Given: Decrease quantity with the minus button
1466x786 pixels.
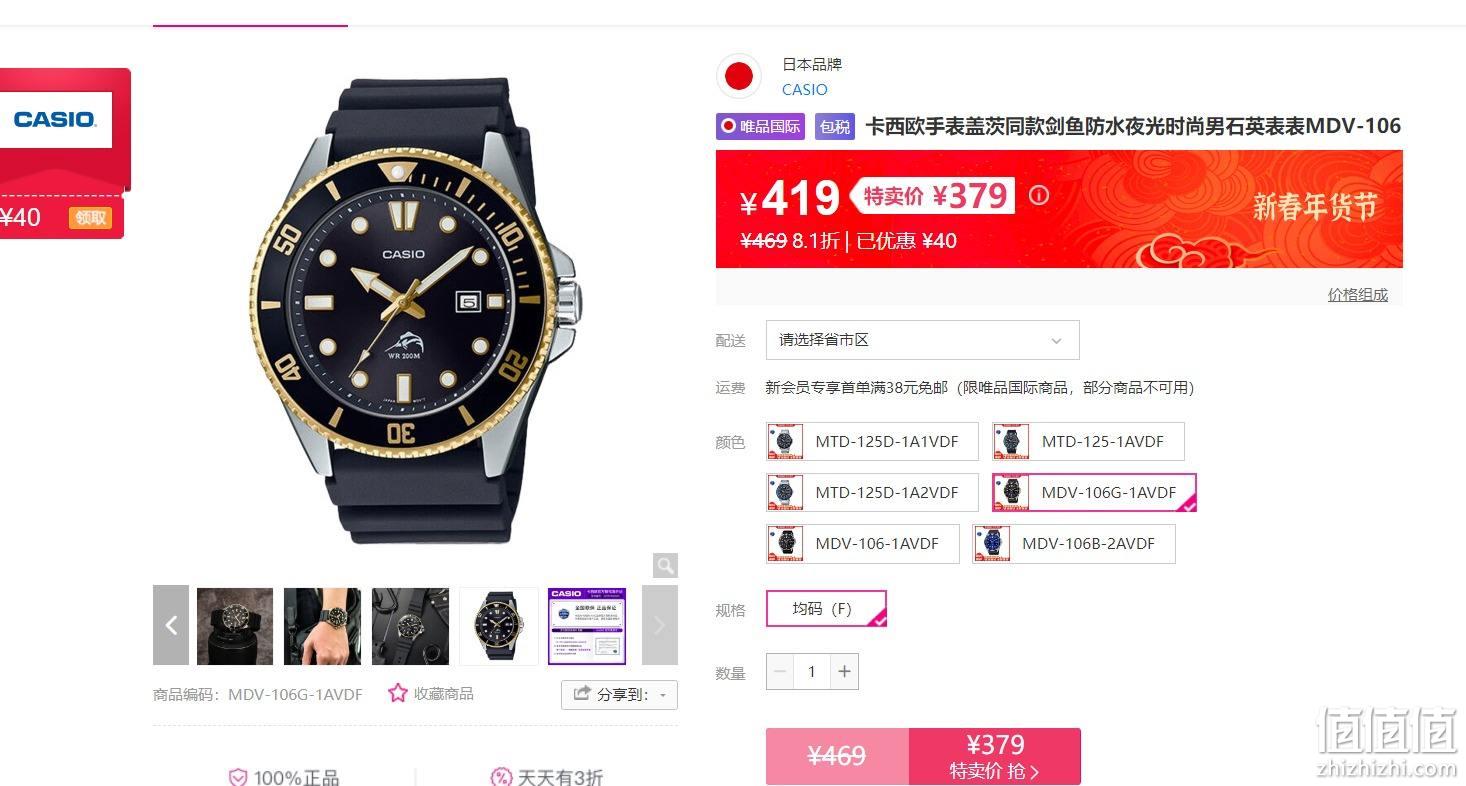Looking at the screenshot, I should 781,671.
